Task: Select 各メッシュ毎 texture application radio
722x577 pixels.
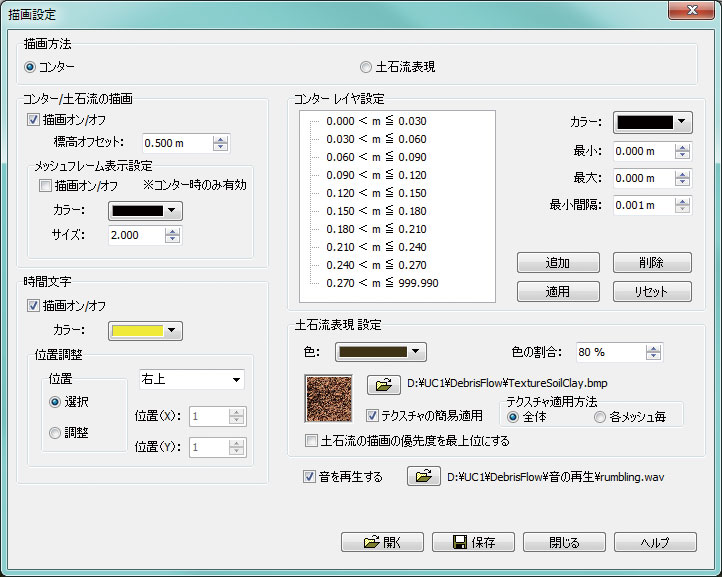Action: click(600, 417)
